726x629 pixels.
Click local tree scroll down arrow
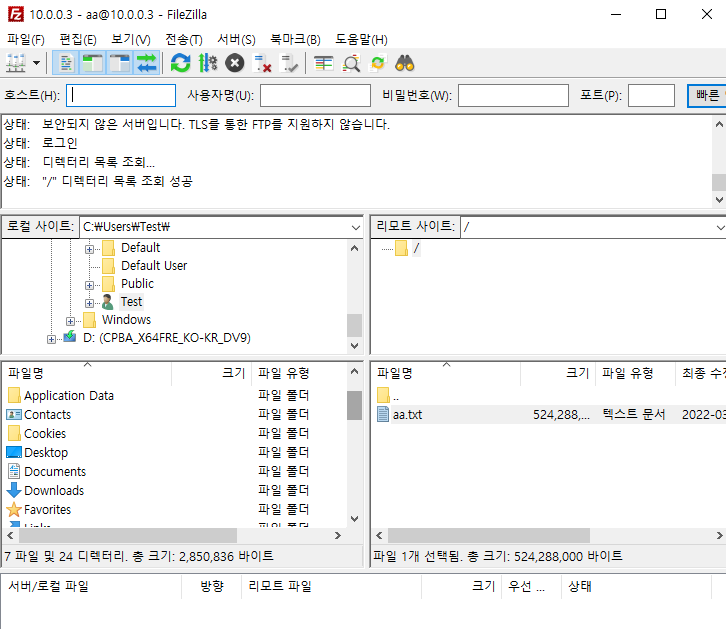(354, 346)
